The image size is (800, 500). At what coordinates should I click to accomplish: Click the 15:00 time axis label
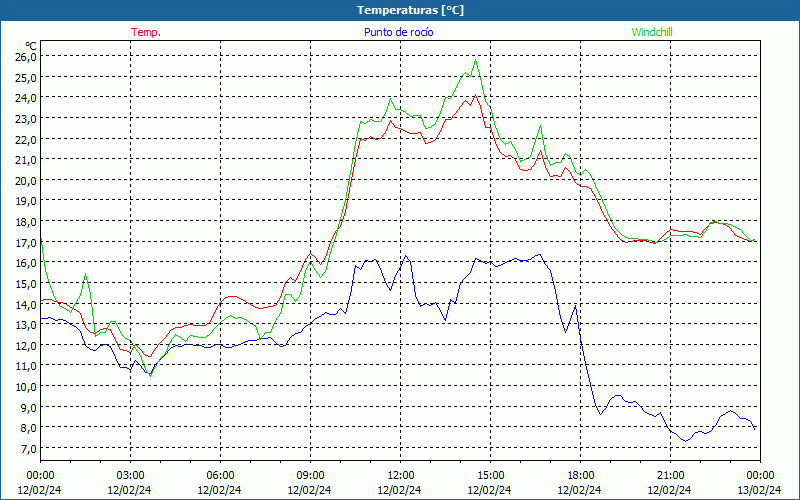click(490, 476)
